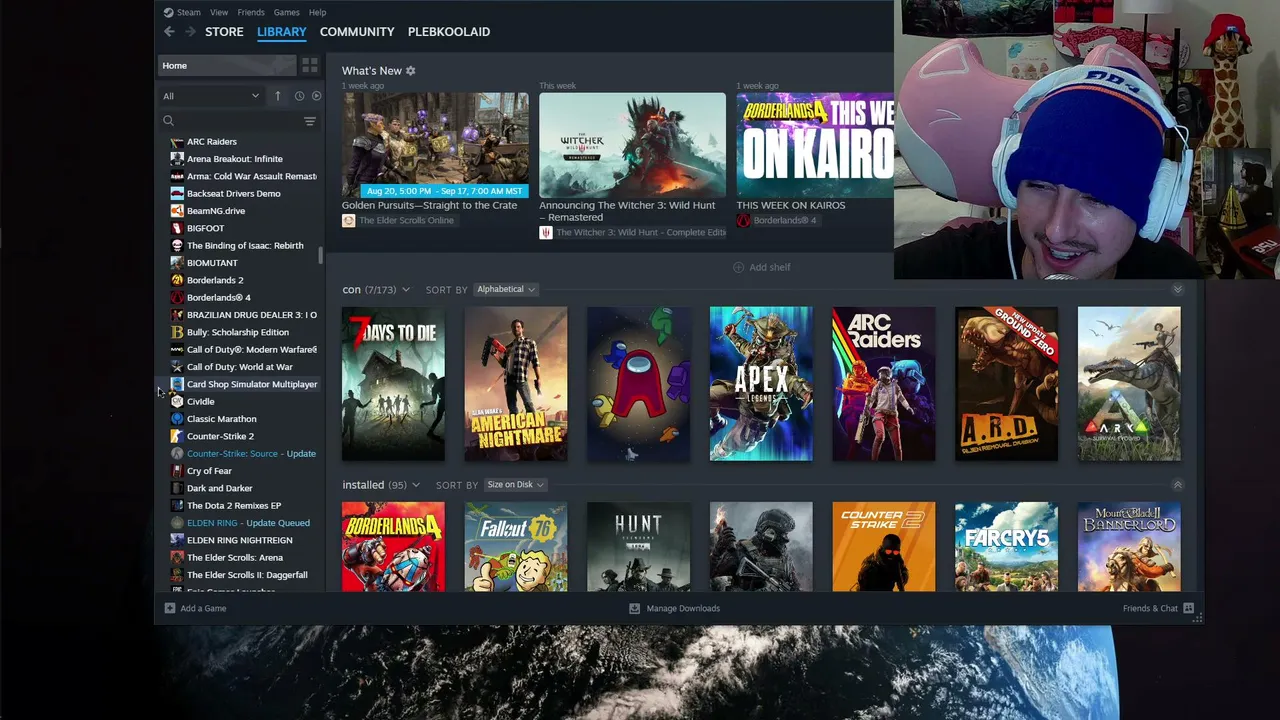The width and height of the screenshot is (1280, 720).
Task: Open the advanced filter lines icon
Action: pos(310,121)
